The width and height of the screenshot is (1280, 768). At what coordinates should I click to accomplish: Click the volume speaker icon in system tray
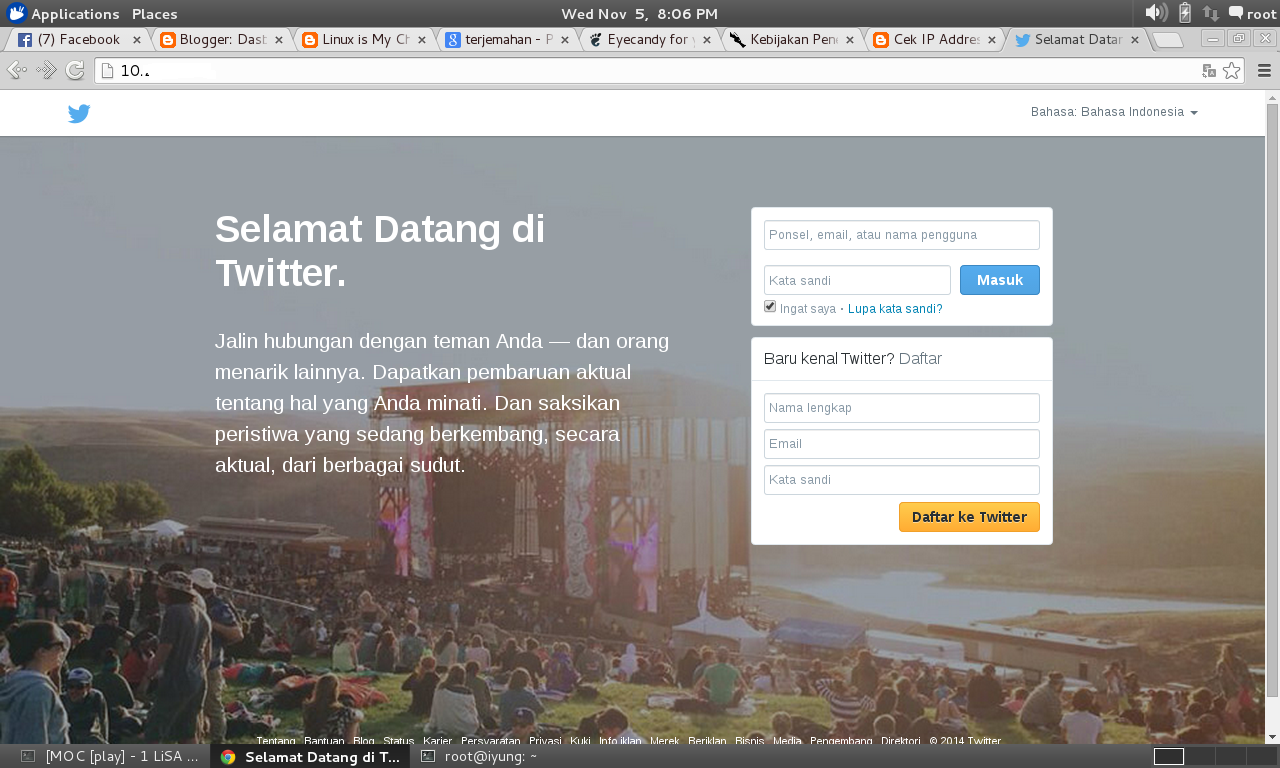click(1154, 13)
